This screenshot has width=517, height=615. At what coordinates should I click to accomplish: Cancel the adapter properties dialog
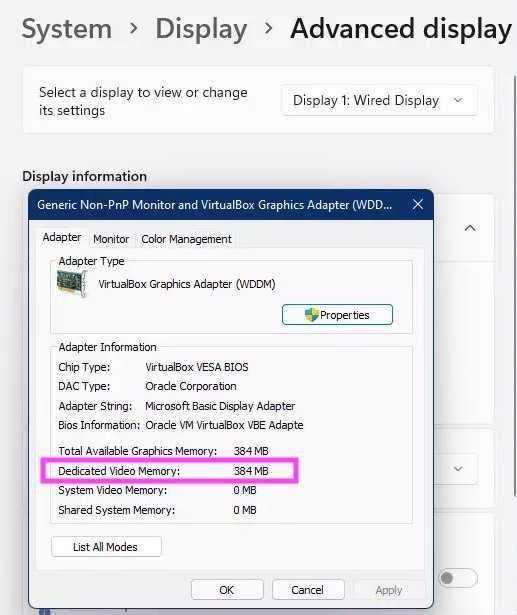click(x=308, y=590)
